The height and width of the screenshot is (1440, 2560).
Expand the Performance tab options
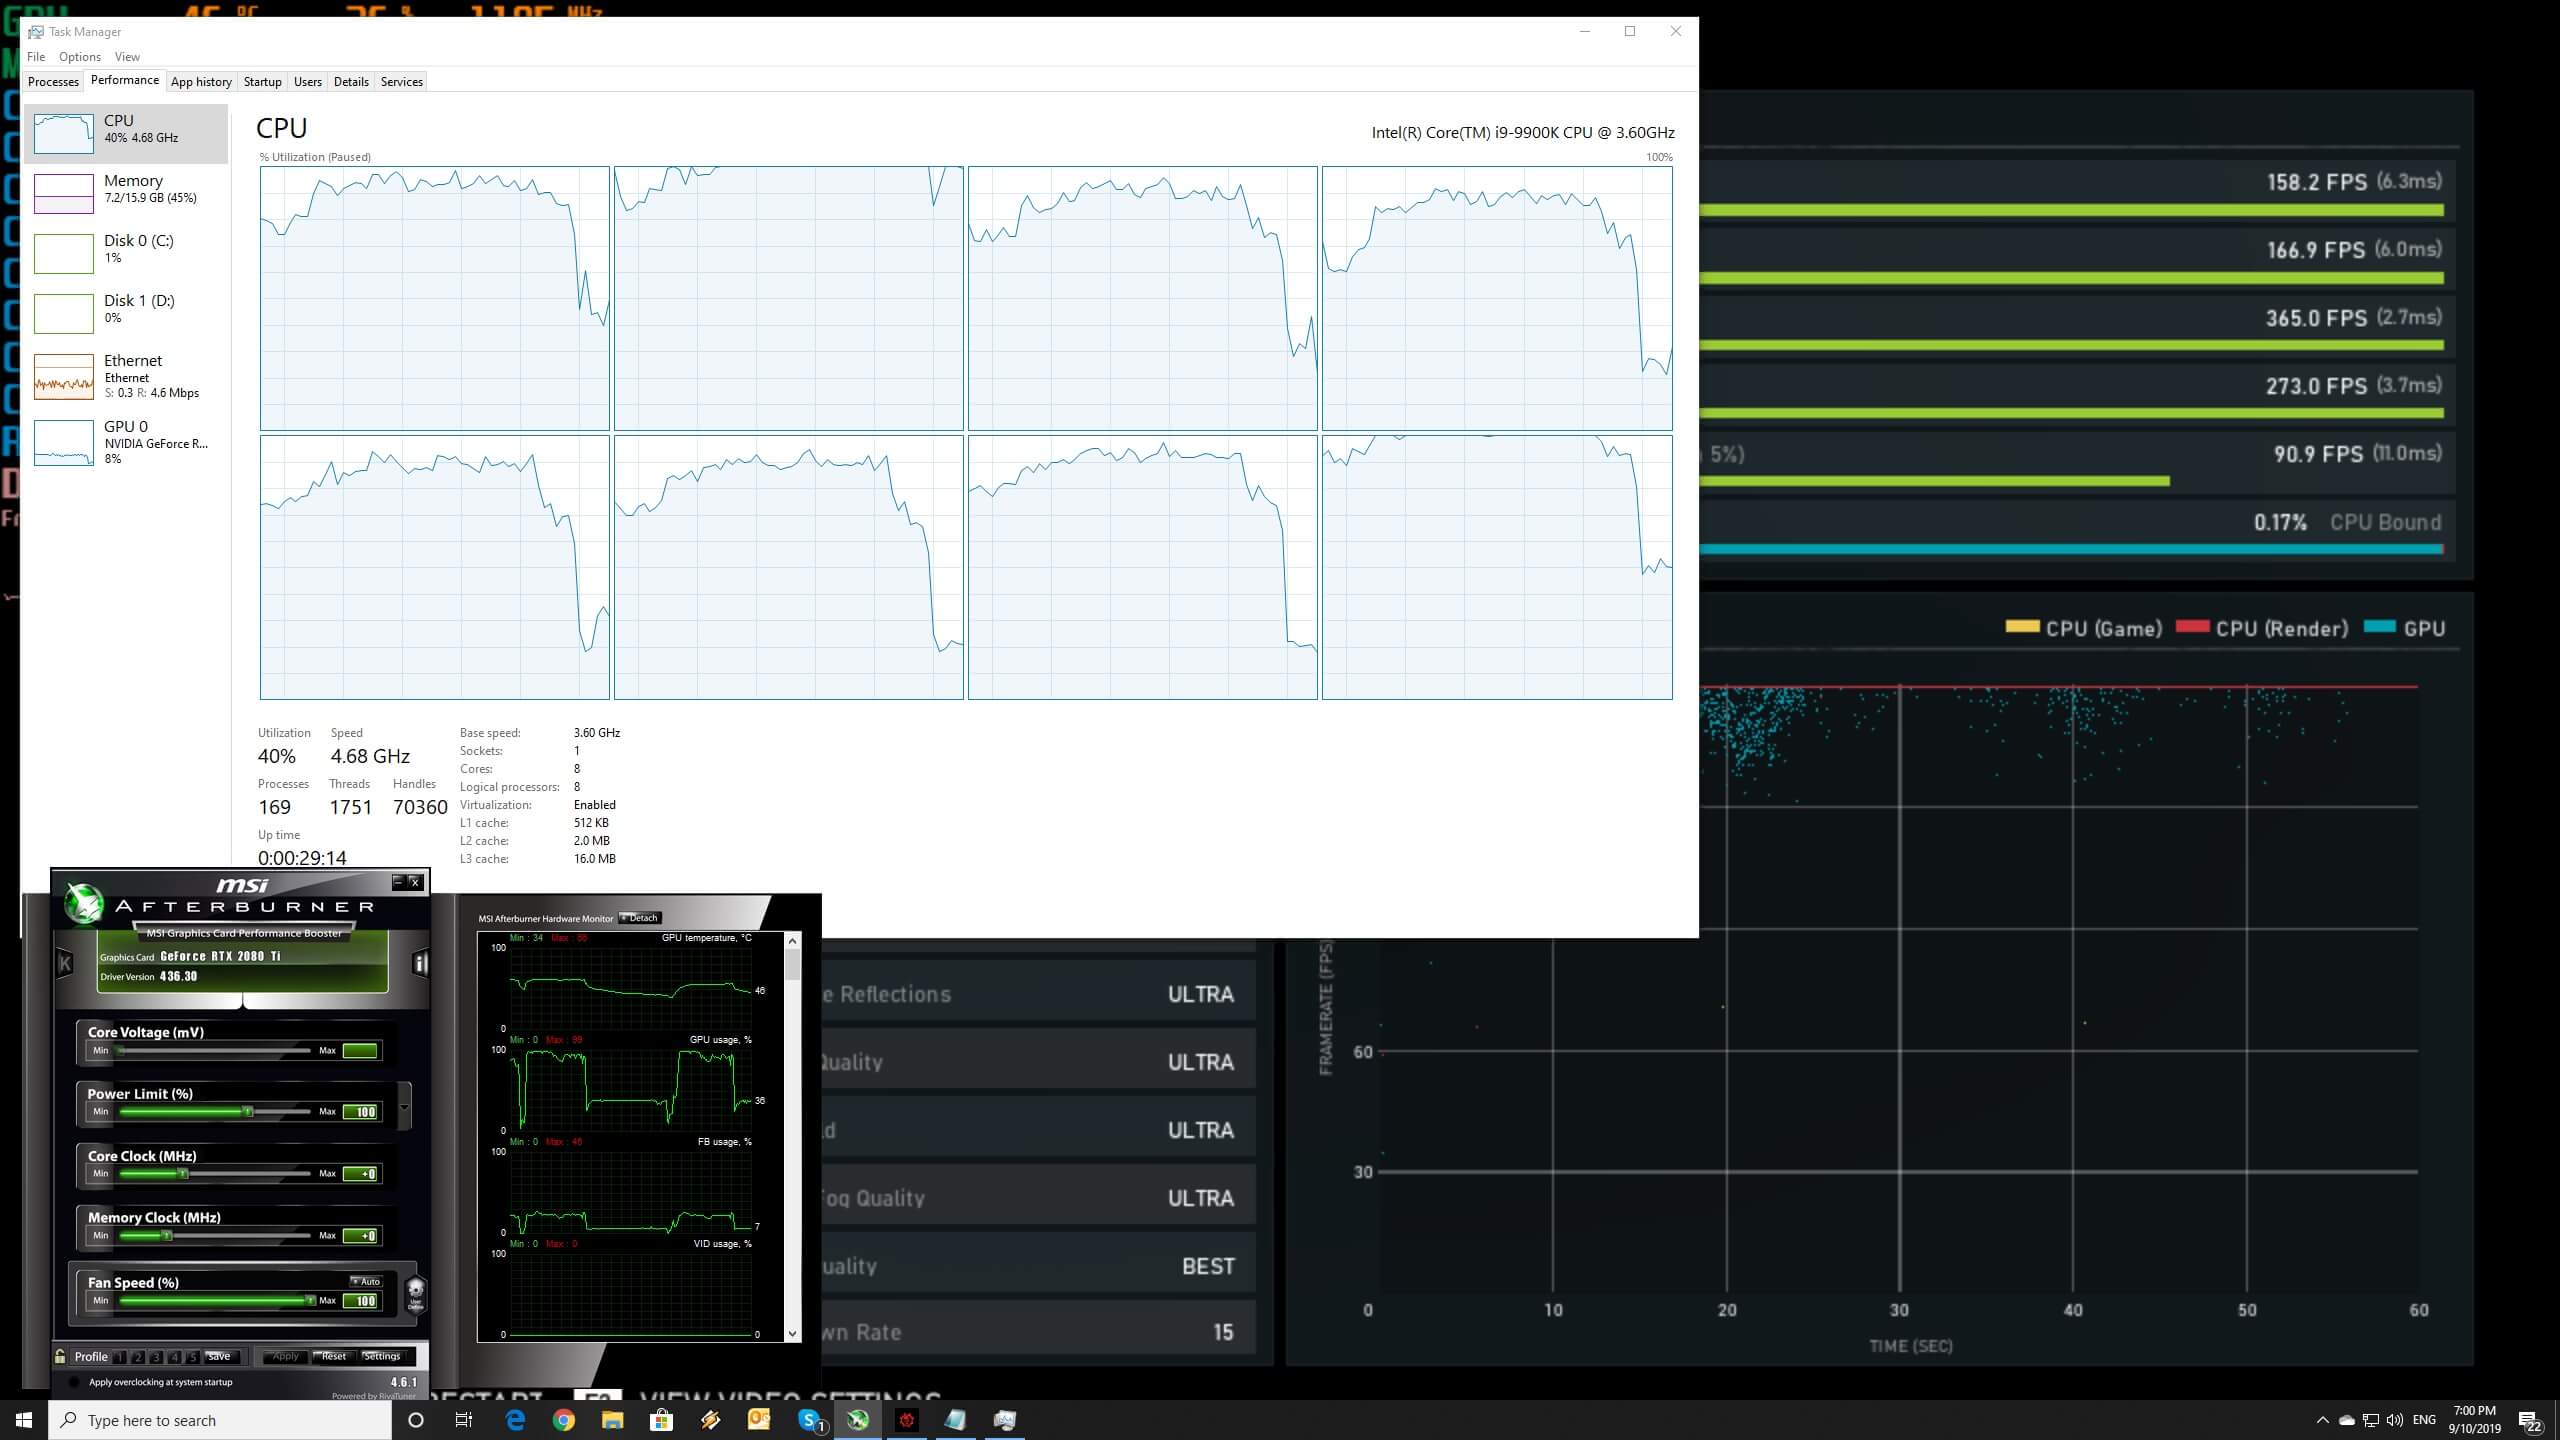[125, 79]
